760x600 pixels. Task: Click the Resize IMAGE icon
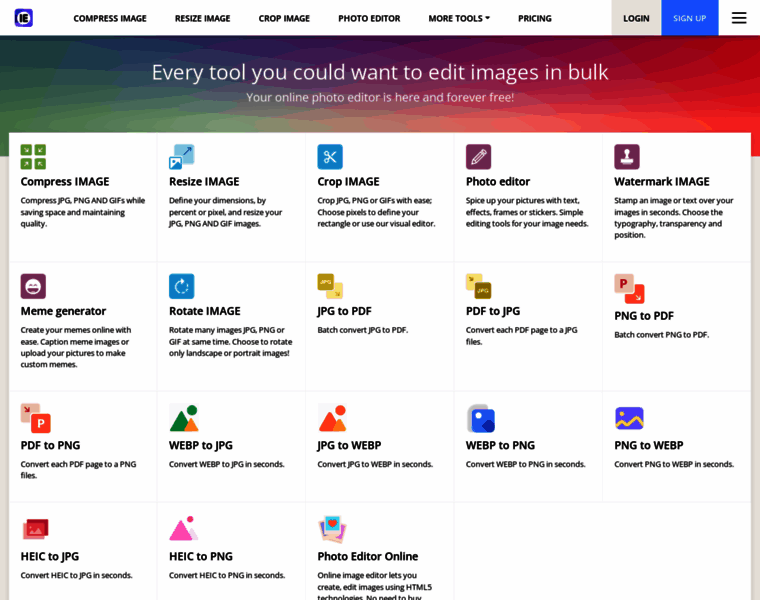[x=182, y=157]
